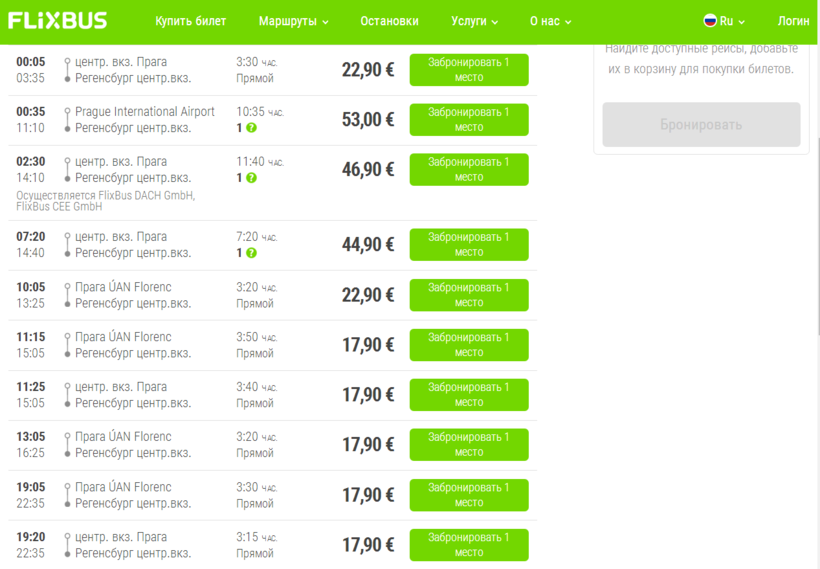Open the Купить билет menu item
The height and width of the screenshot is (569, 820).
(x=190, y=21)
